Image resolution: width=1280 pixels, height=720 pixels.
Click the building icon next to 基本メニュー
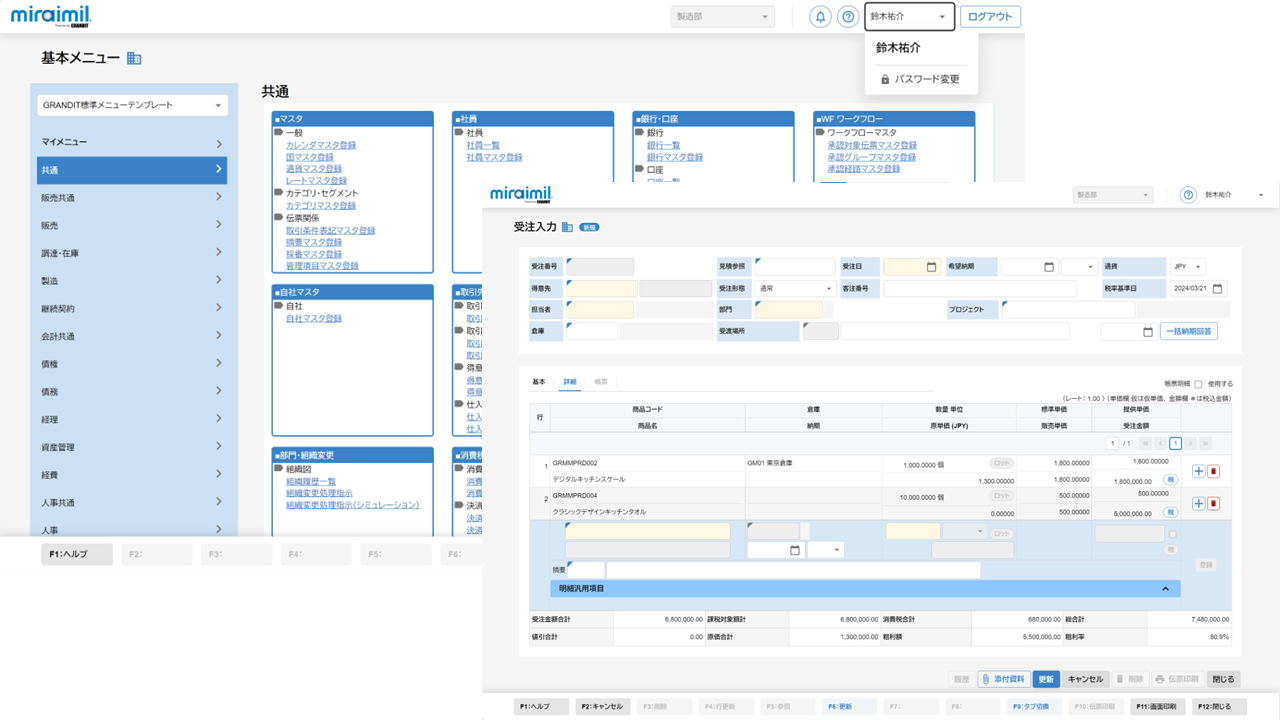click(x=134, y=59)
